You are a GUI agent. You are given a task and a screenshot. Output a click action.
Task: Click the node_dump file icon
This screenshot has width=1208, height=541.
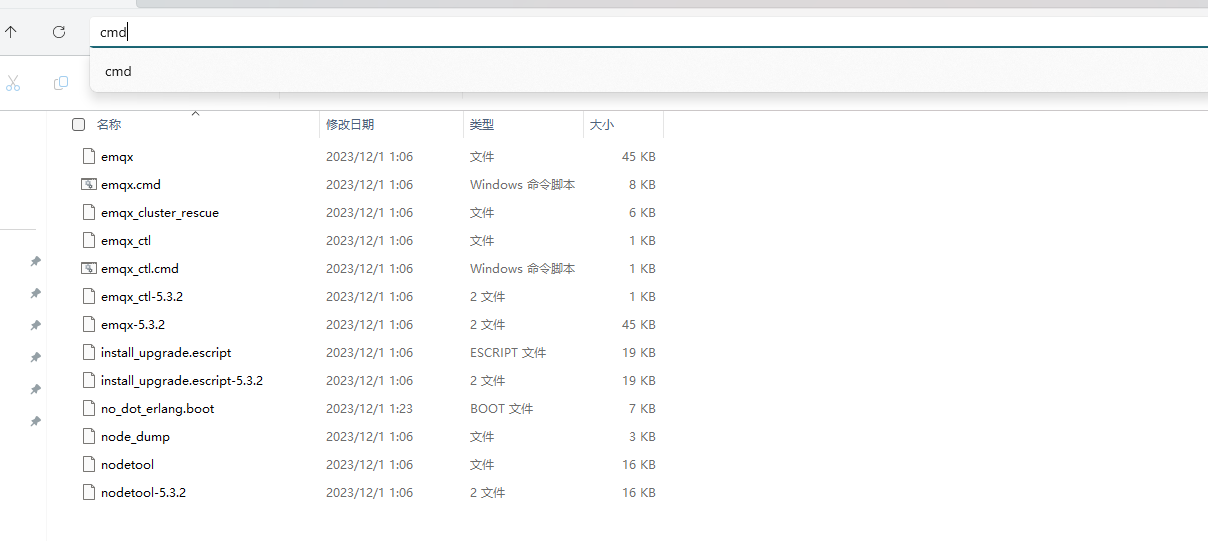88,437
